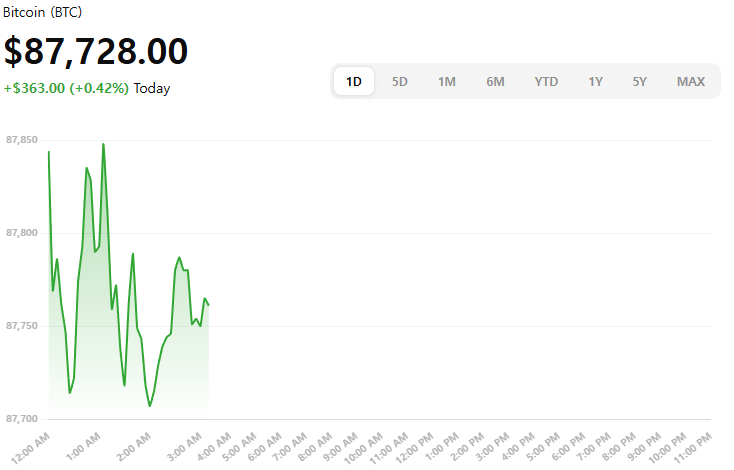
Task: Open the 6M chart view
Action: 495,81
